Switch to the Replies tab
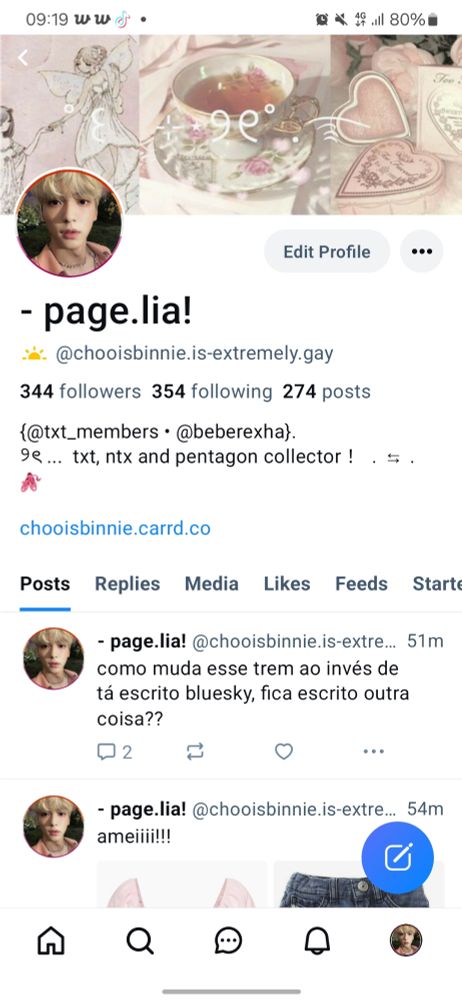 point(128,584)
